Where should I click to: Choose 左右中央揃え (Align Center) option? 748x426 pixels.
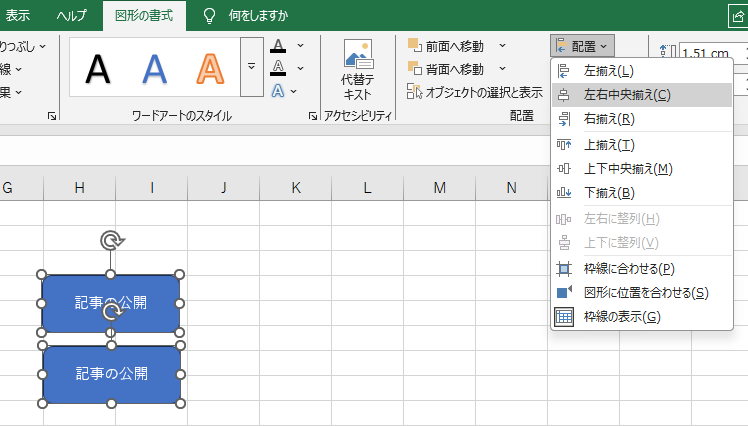pos(626,95)
